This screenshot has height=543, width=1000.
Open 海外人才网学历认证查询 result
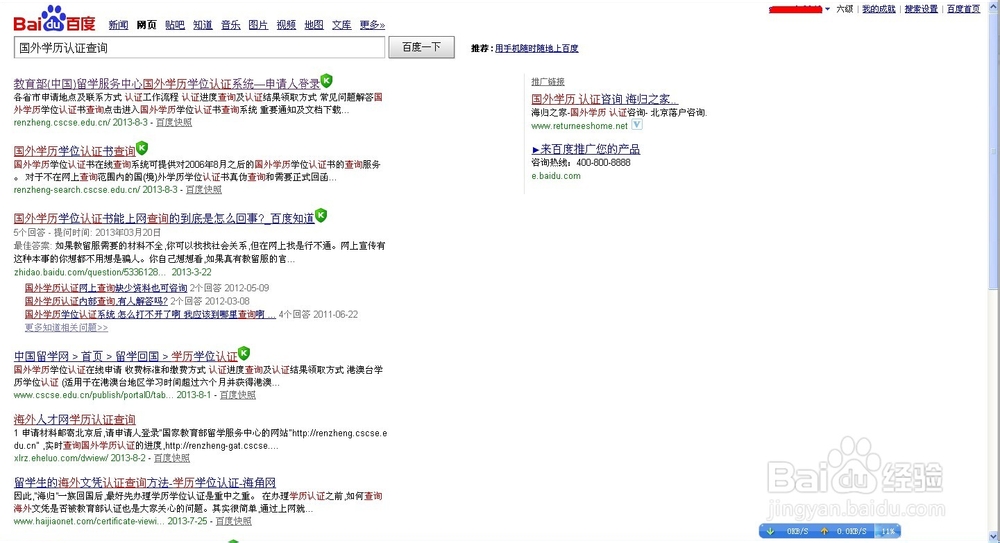click(x=75, y=419)
